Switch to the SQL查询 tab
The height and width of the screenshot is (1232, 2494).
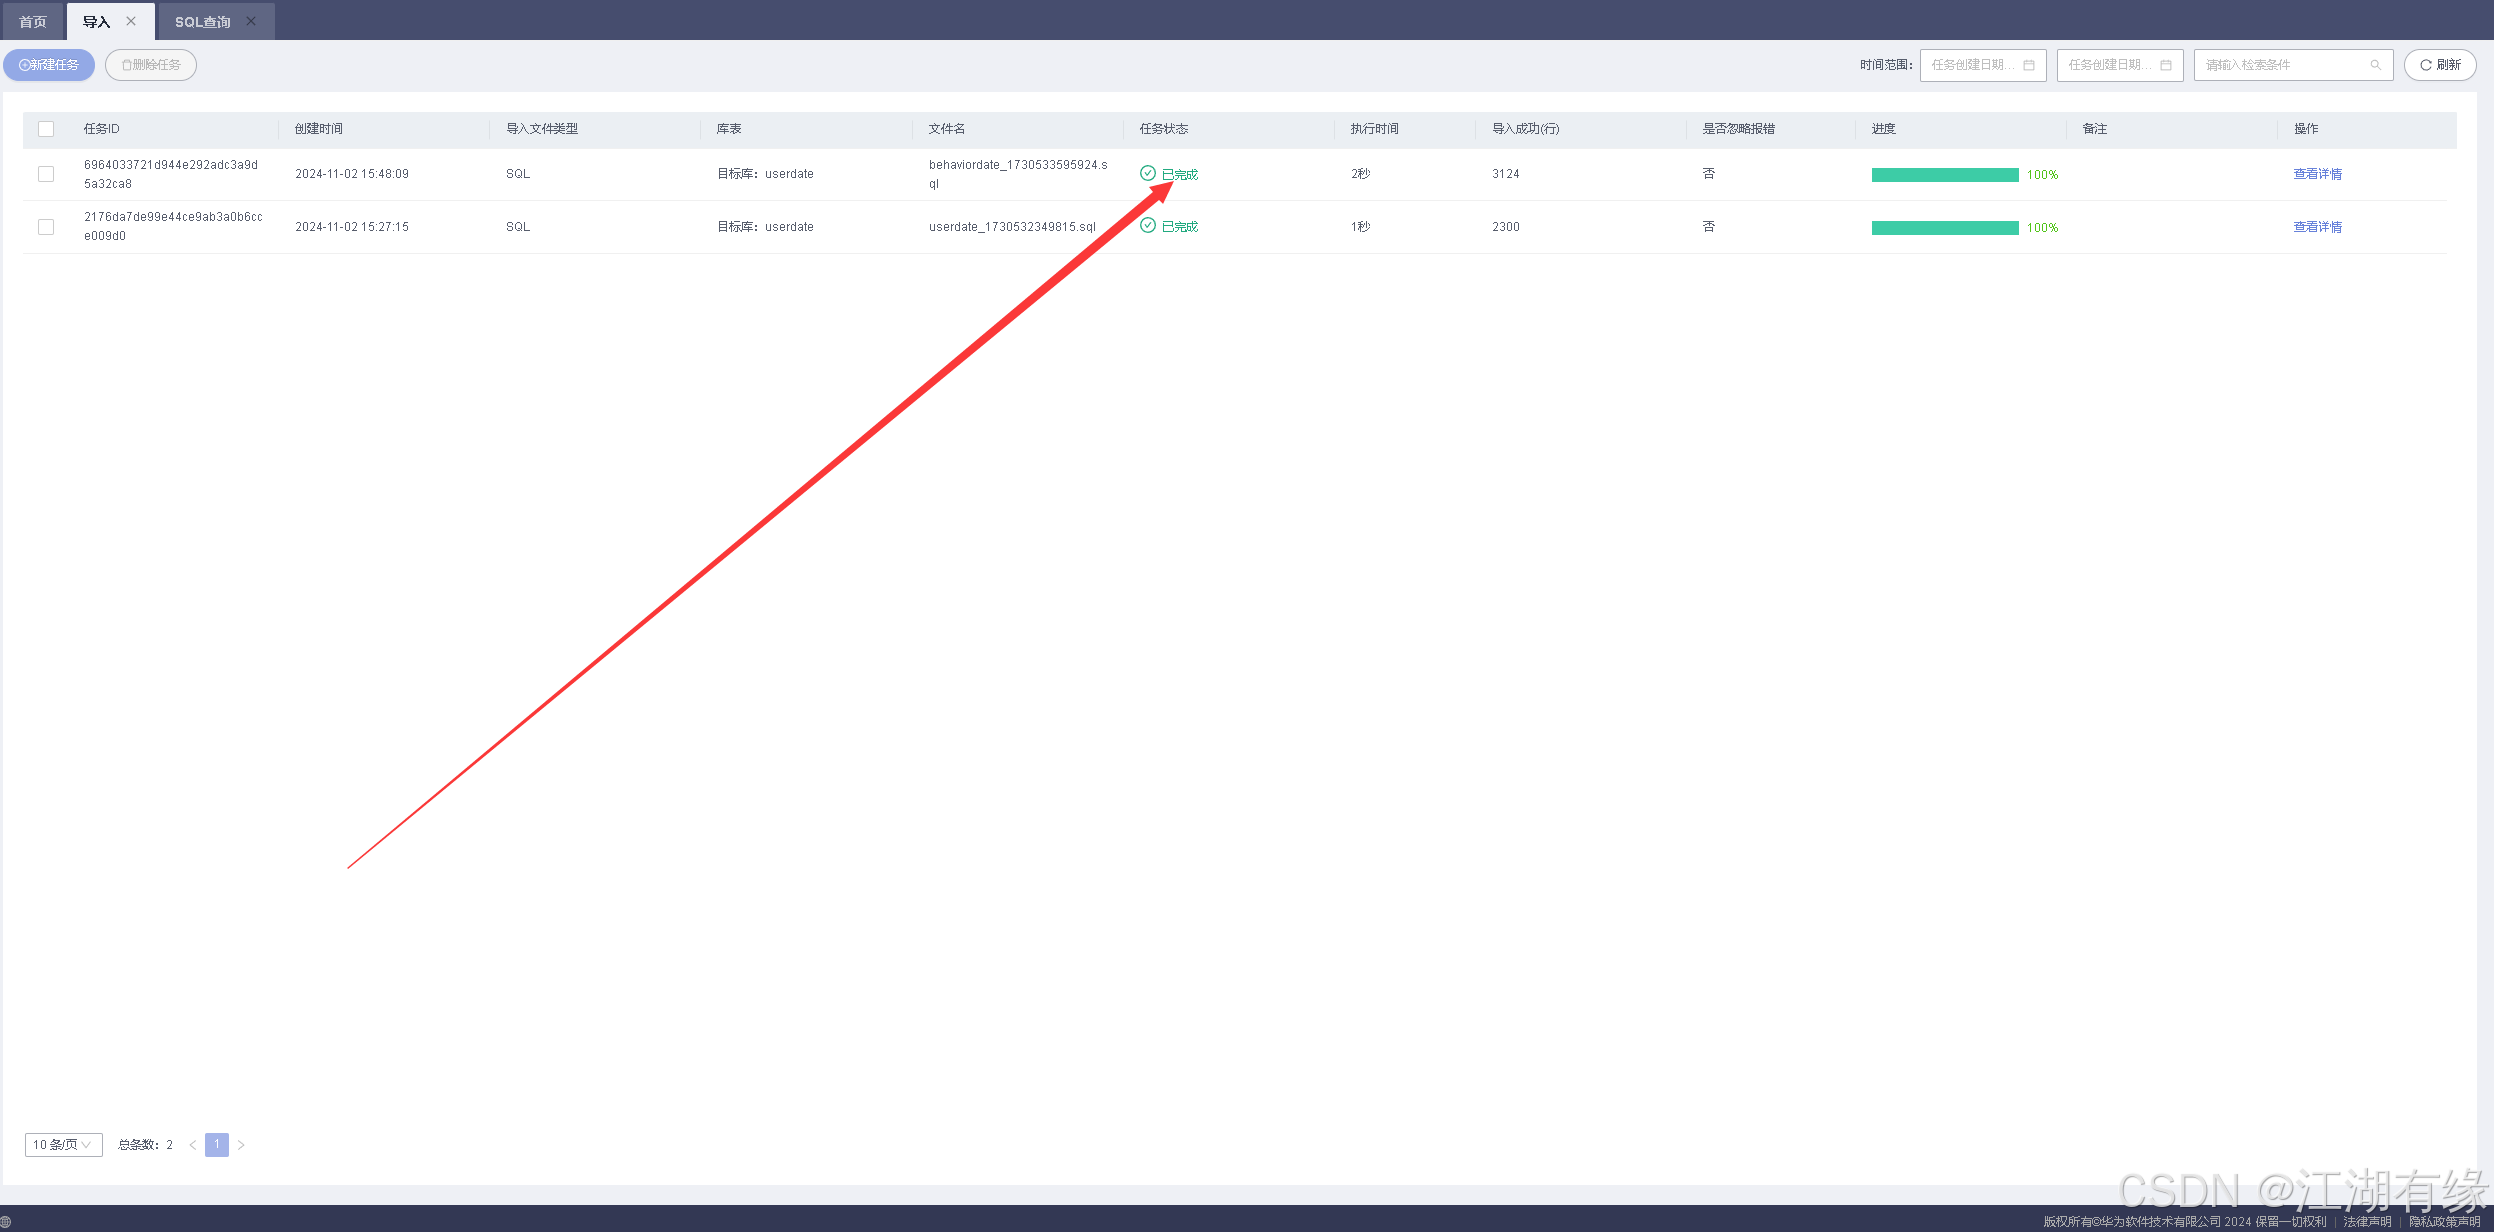(202, 22)
